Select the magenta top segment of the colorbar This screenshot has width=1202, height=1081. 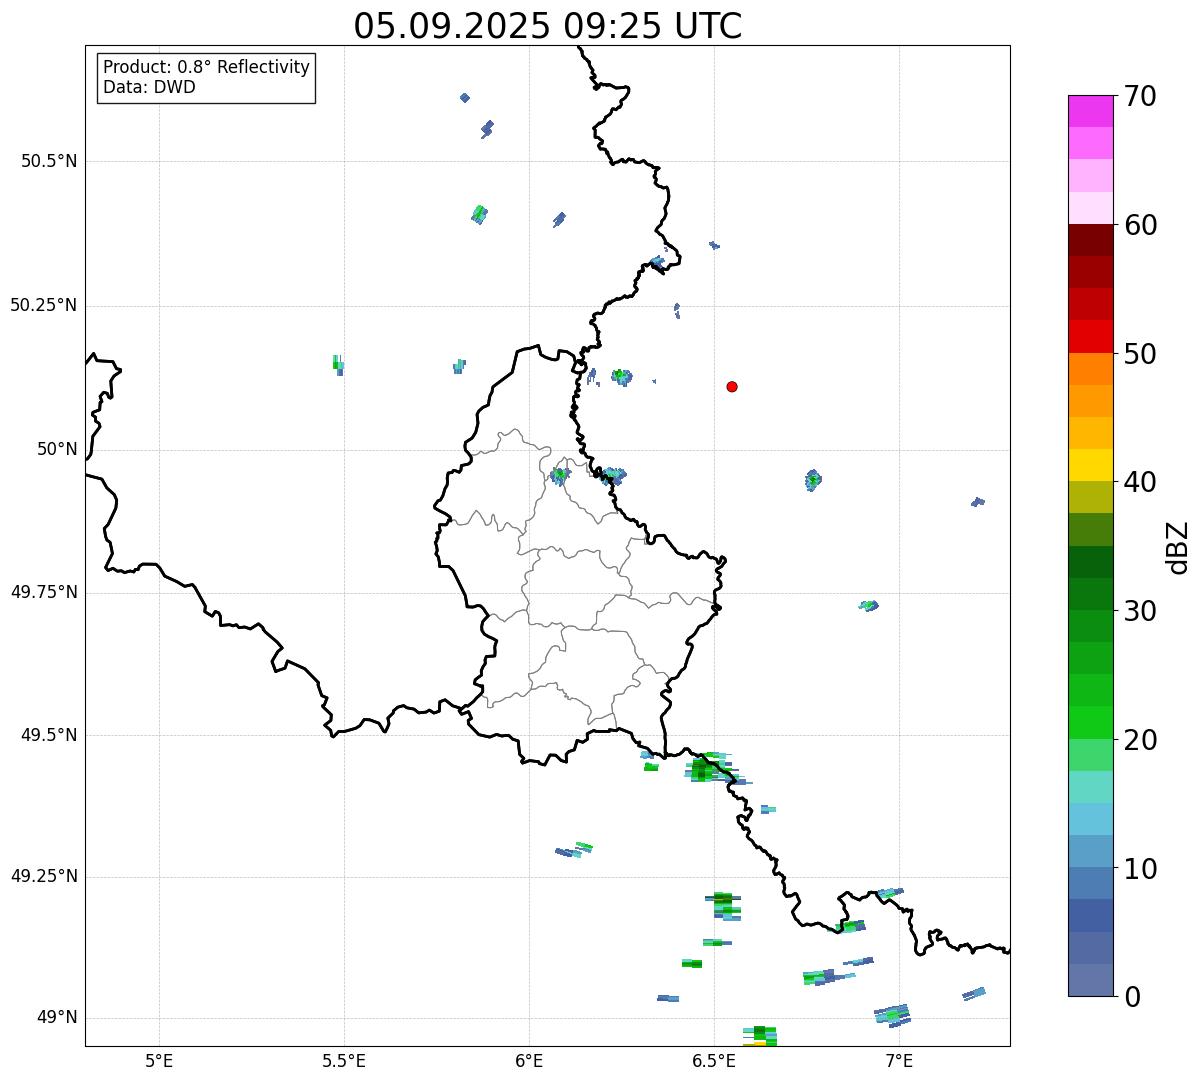[1090, 111]
